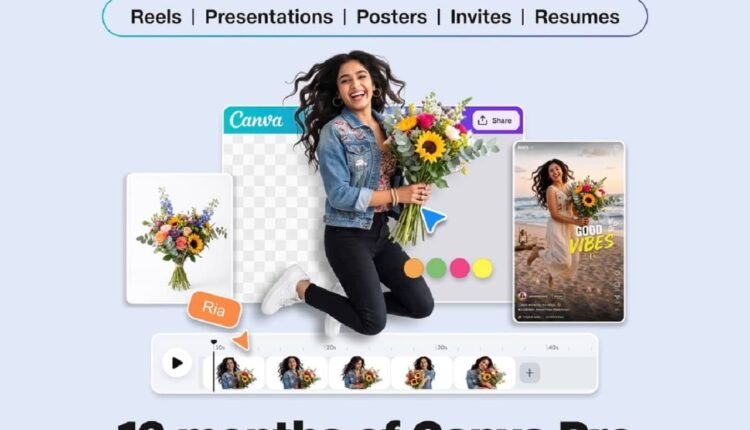This screenshot has width=750, height=430.
Task: Click the Share button in the Canva header
Action: click(496, 121)
